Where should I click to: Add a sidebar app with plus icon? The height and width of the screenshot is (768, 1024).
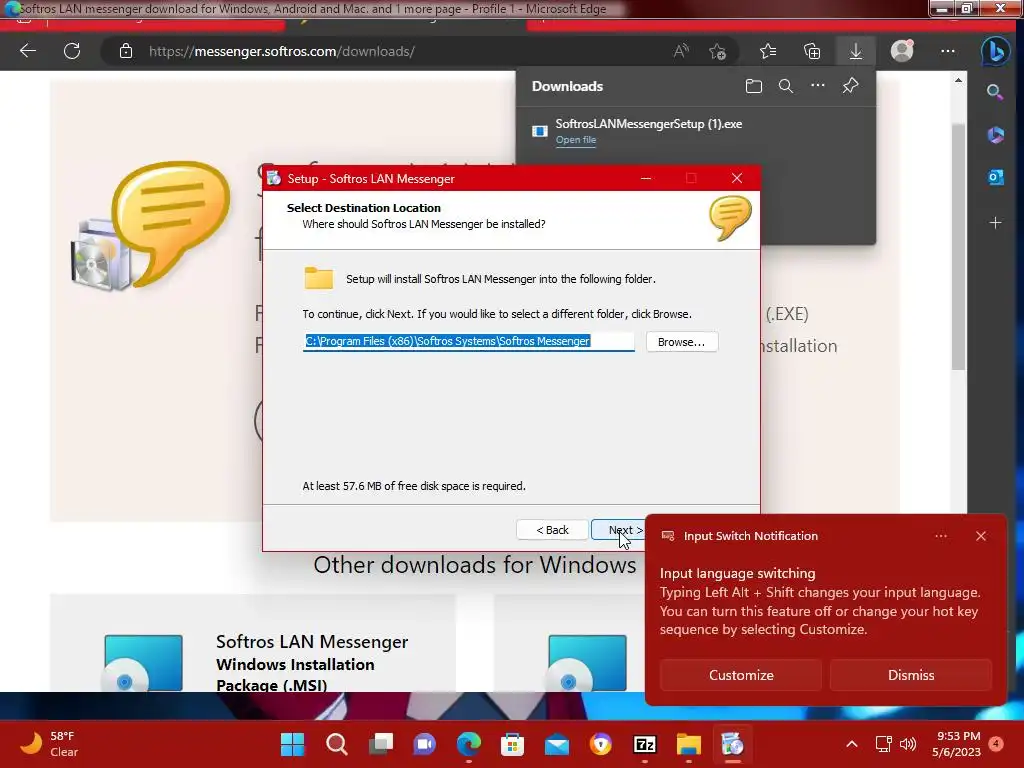tap(995, 223)
